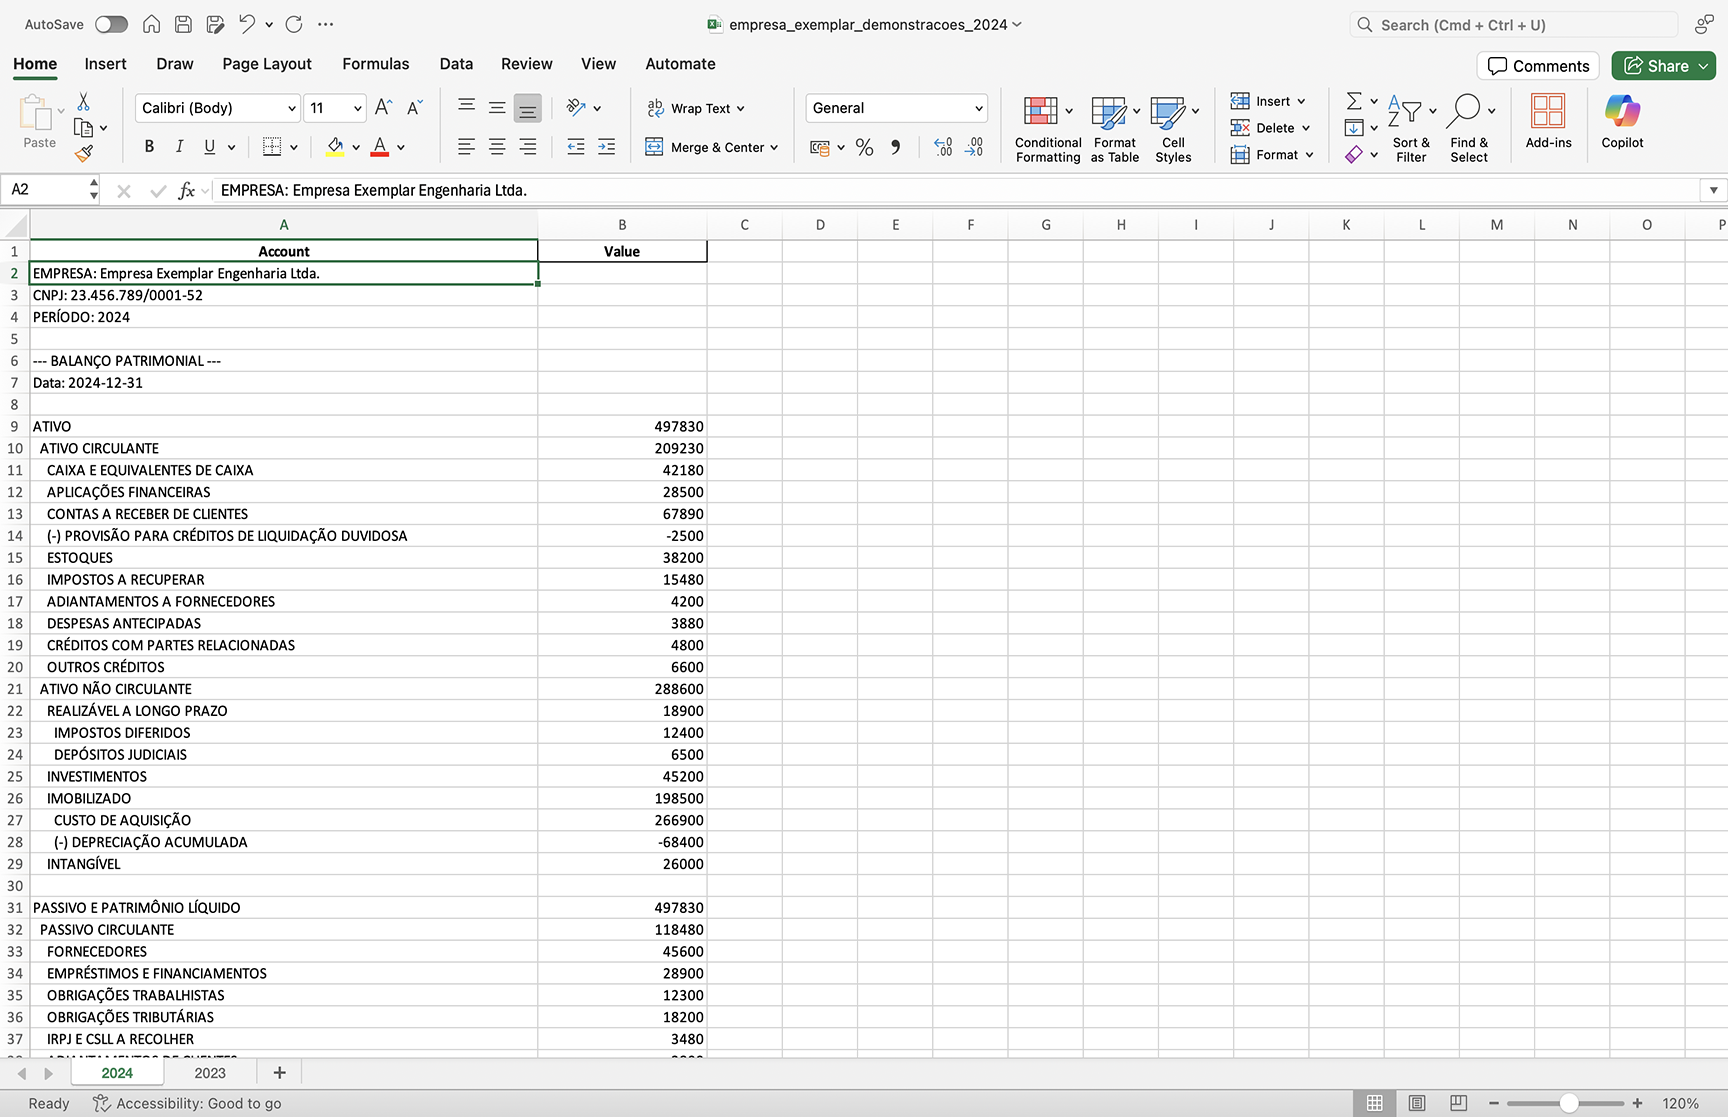1728x1117 pixels.
Task: Switch to the Formulas ribbon tab
Action: pyautogui.click(x=376, y=64)
